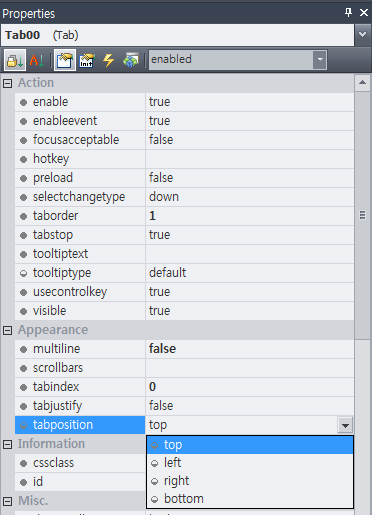This screenshot has height=515, width=372.
Task: Select the multiline property row
Action: [x=184, y=349]
